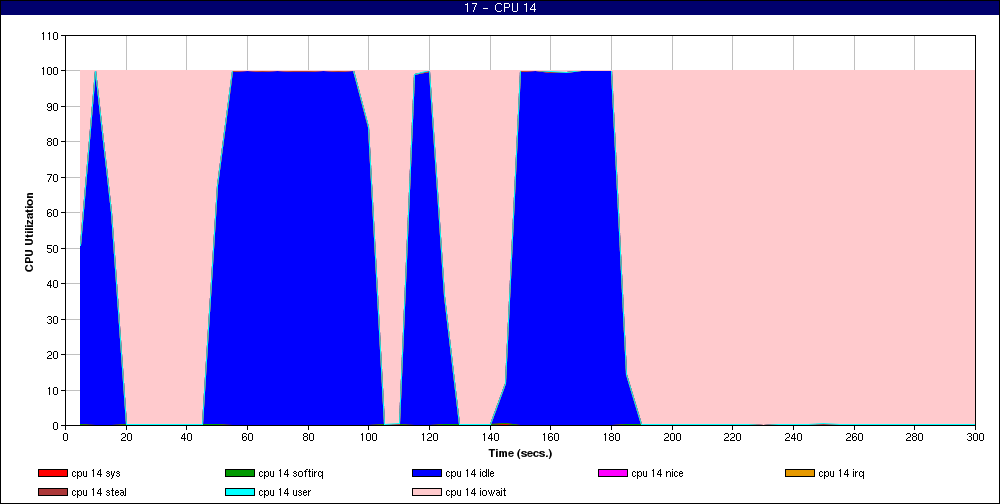This screenshot has width=1000, height=504.
Task: Click the 120 x-axis tick label
Action: click(429, 437)
